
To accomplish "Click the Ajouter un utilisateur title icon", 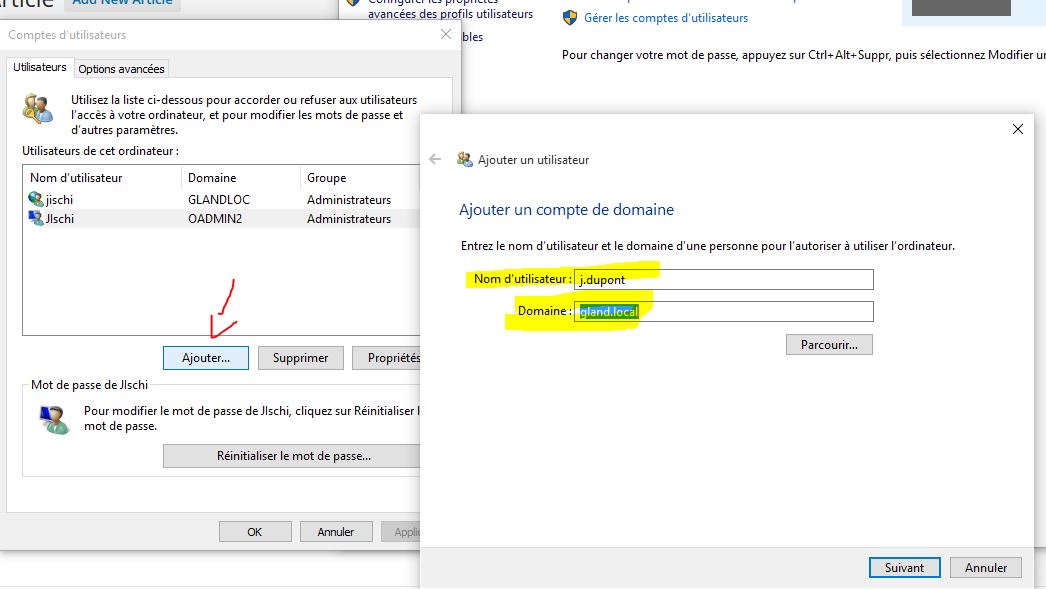I will point(464,159).
